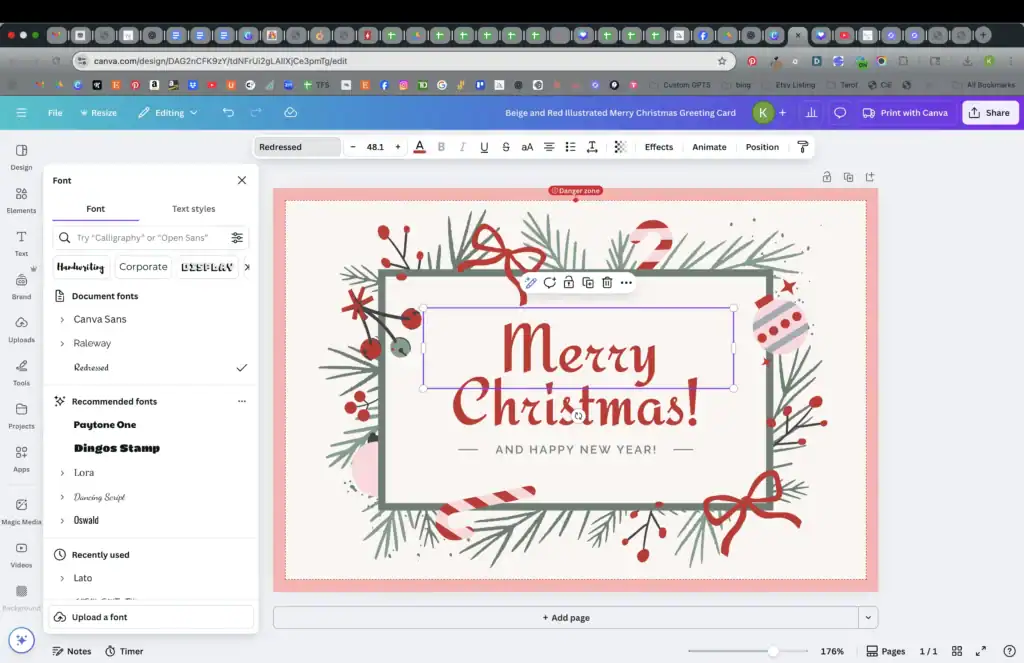The image size is (1024, 663).
Task: Open the Magic Media panel
Action: 20,508
